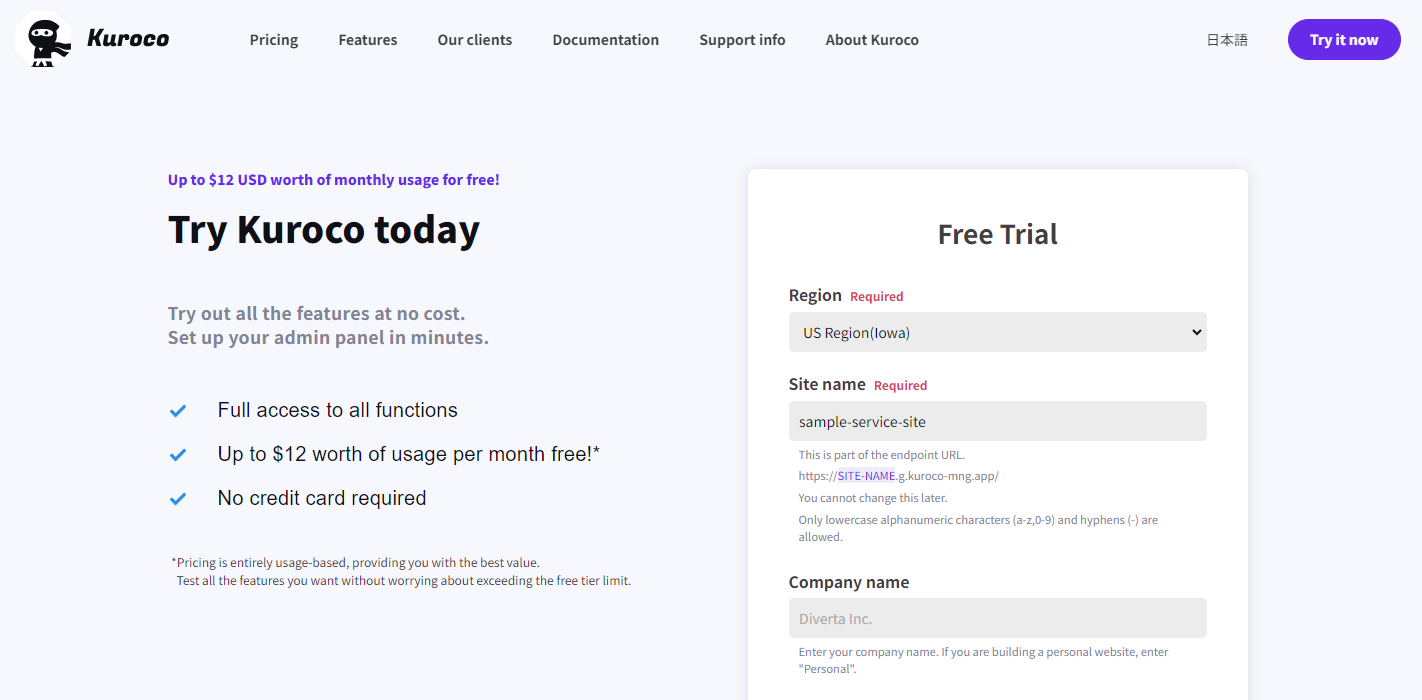Click the Try Kuroco today headline
The image size is (1422, 700).
[324, 230]
